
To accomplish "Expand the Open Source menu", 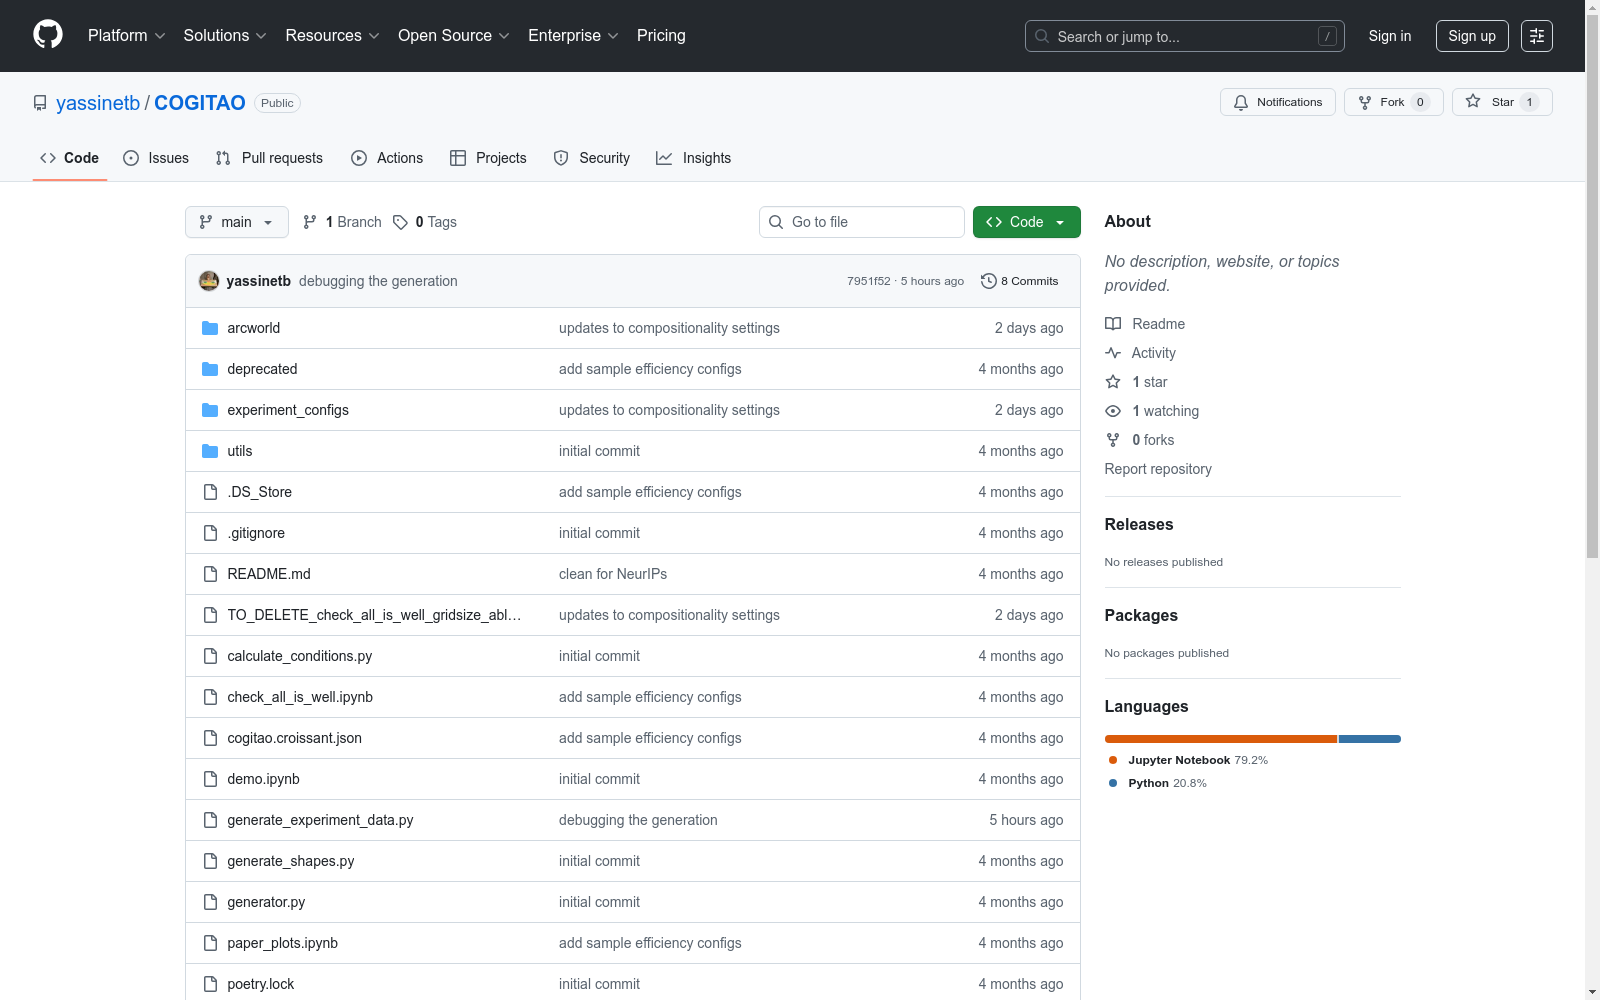I will (x=454, y=36).
